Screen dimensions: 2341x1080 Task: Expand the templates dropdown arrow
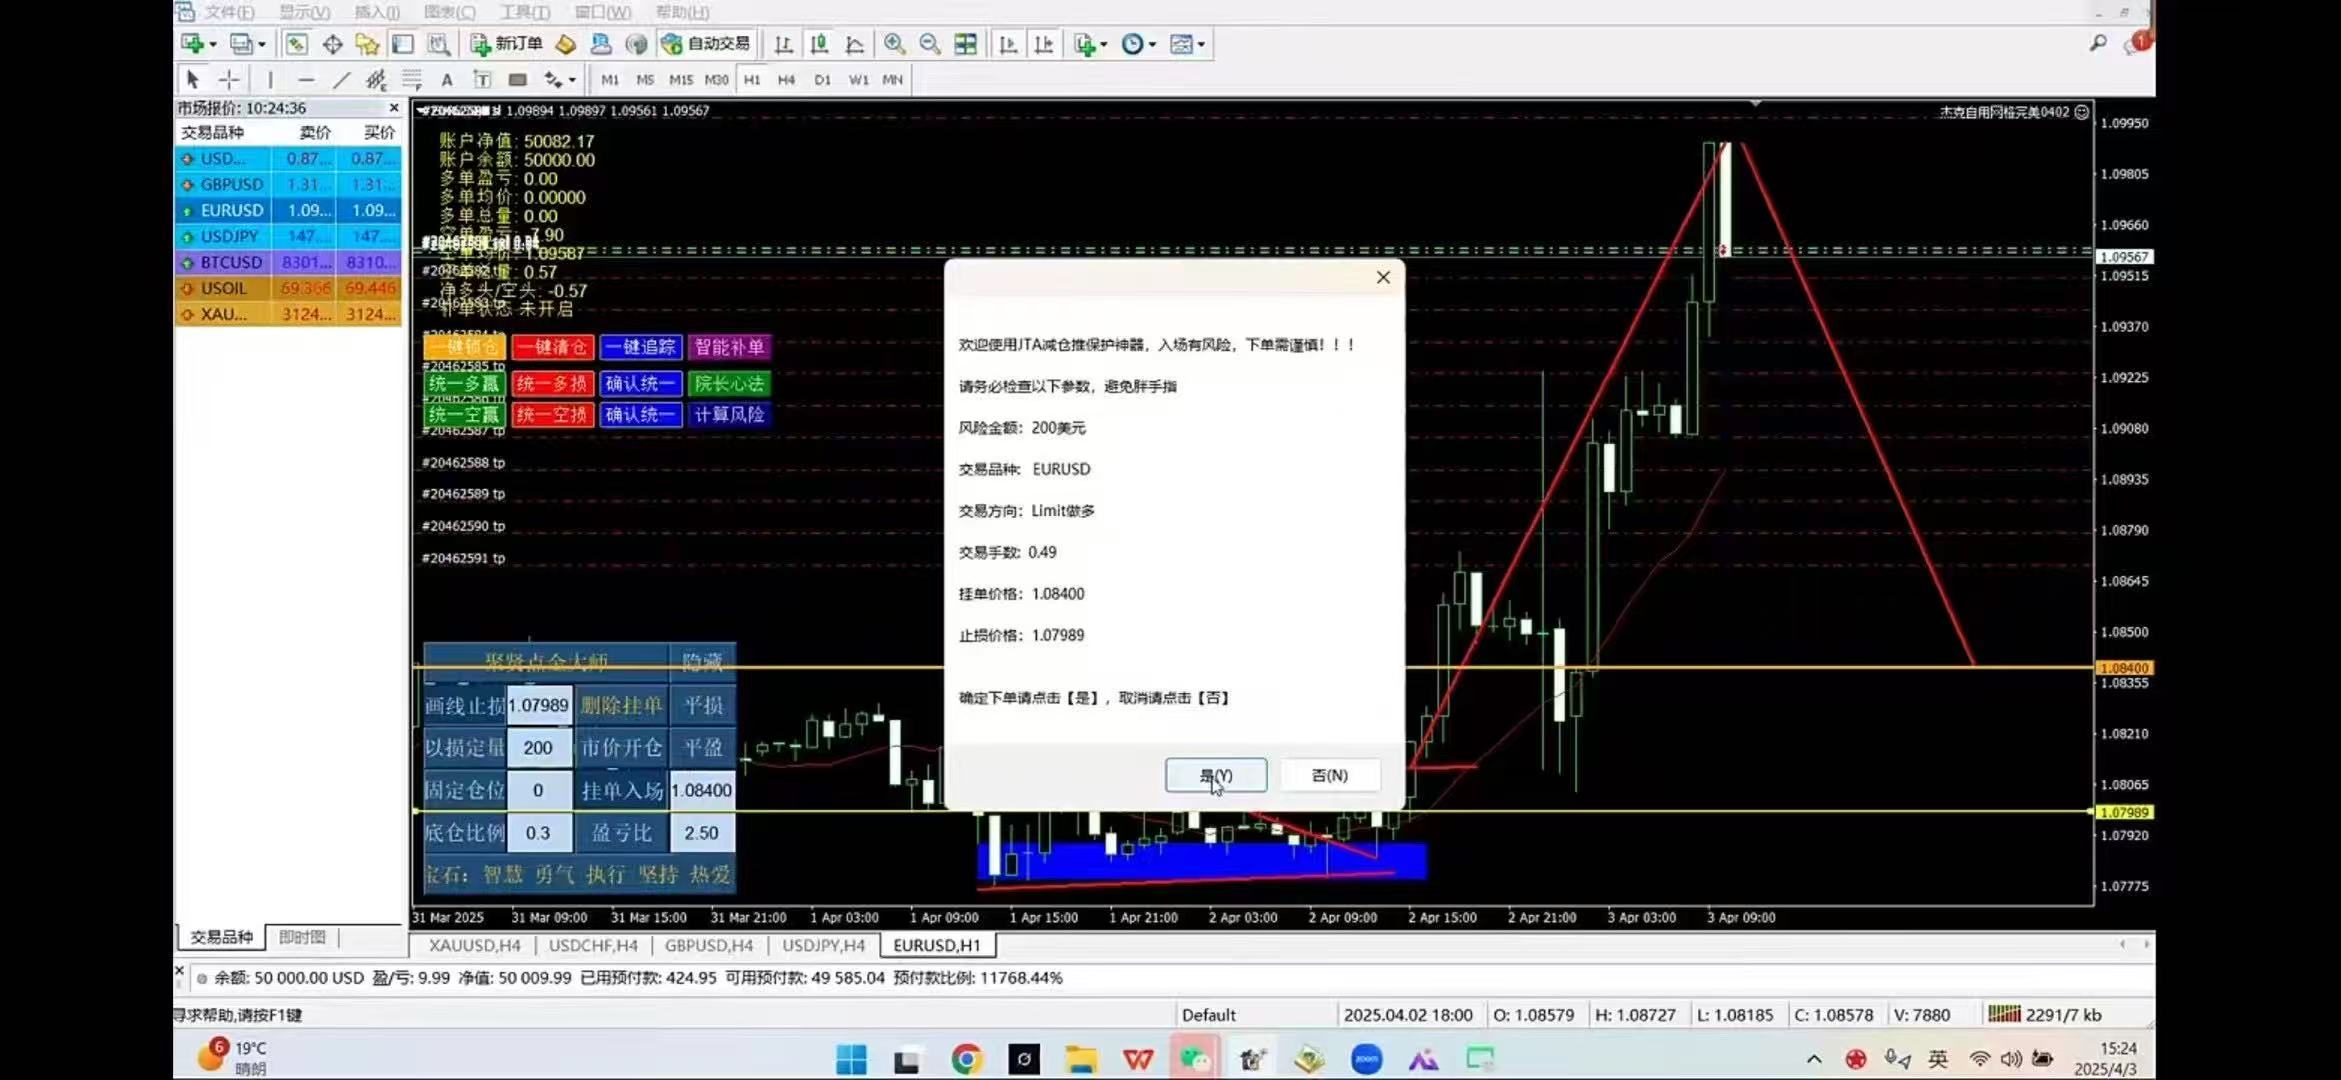click(1201, 44)
